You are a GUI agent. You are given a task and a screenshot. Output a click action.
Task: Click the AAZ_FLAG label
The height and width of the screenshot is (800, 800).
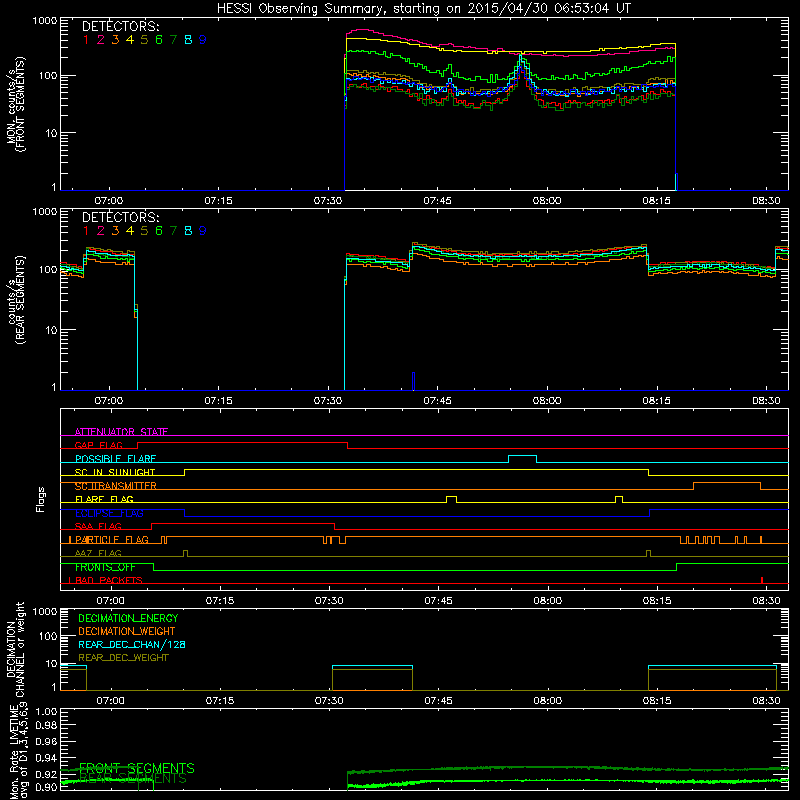[x=98, y=553]
